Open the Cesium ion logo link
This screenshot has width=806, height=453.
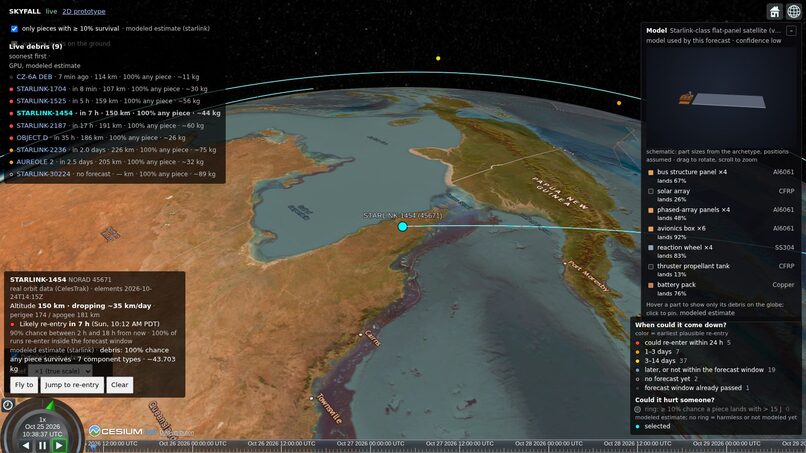tap(122, 431)
